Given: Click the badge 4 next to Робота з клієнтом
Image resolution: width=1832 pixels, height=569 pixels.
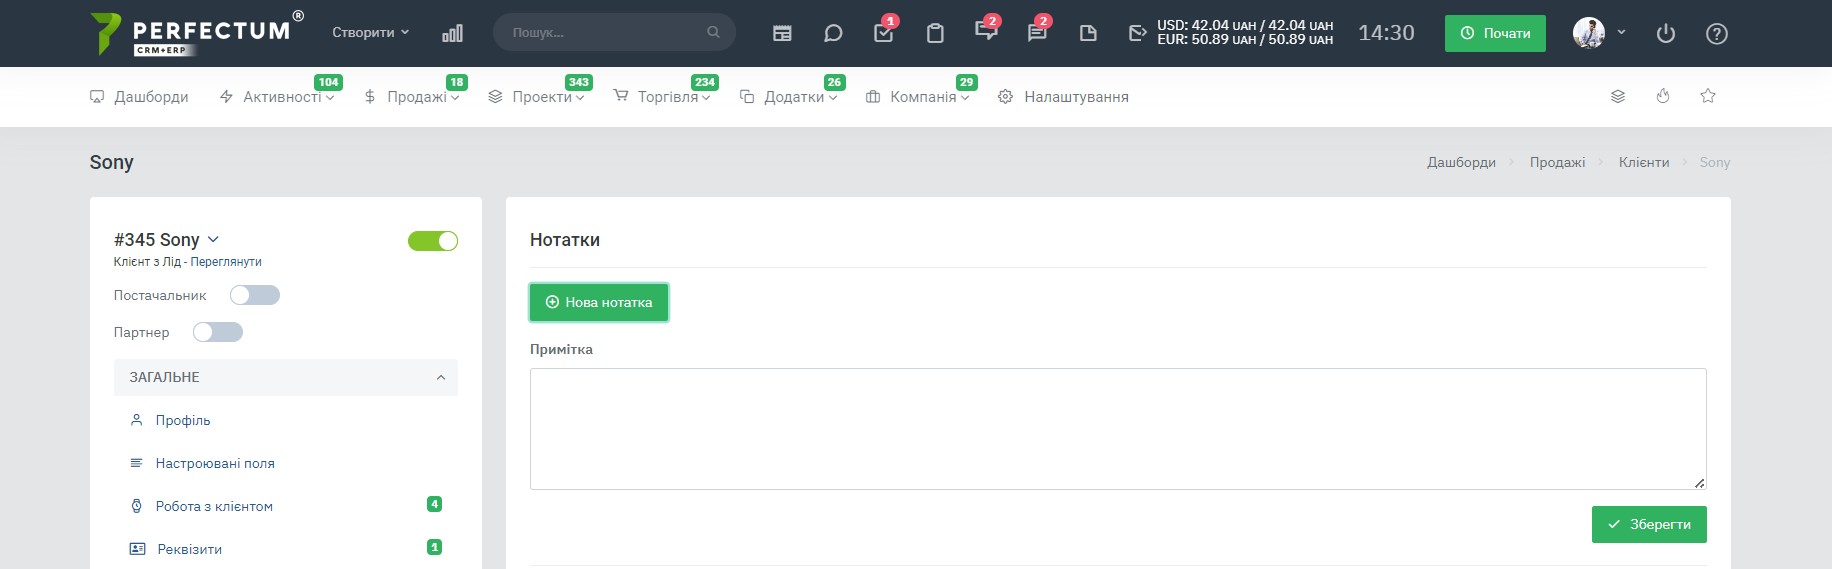Looking at the screenshot, I should [x=434, y=504].
